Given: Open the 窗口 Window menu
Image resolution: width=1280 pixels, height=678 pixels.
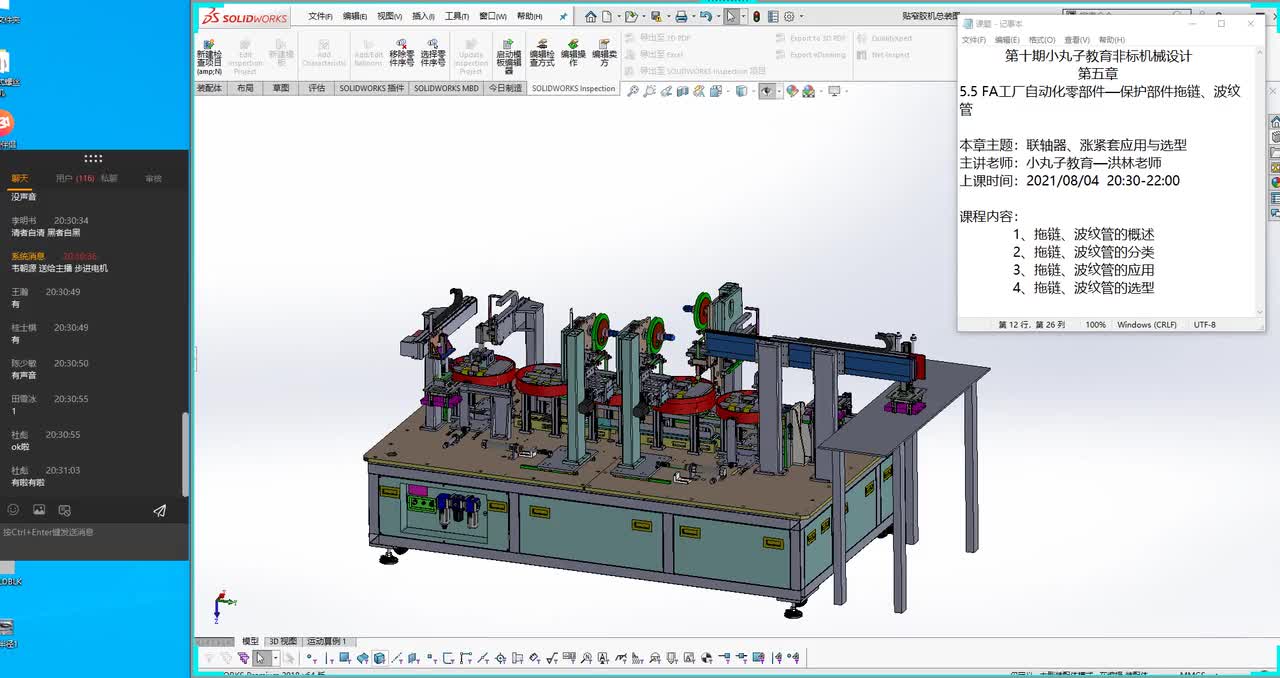Looking at the screenshot, I should click(x=493, y=17).
